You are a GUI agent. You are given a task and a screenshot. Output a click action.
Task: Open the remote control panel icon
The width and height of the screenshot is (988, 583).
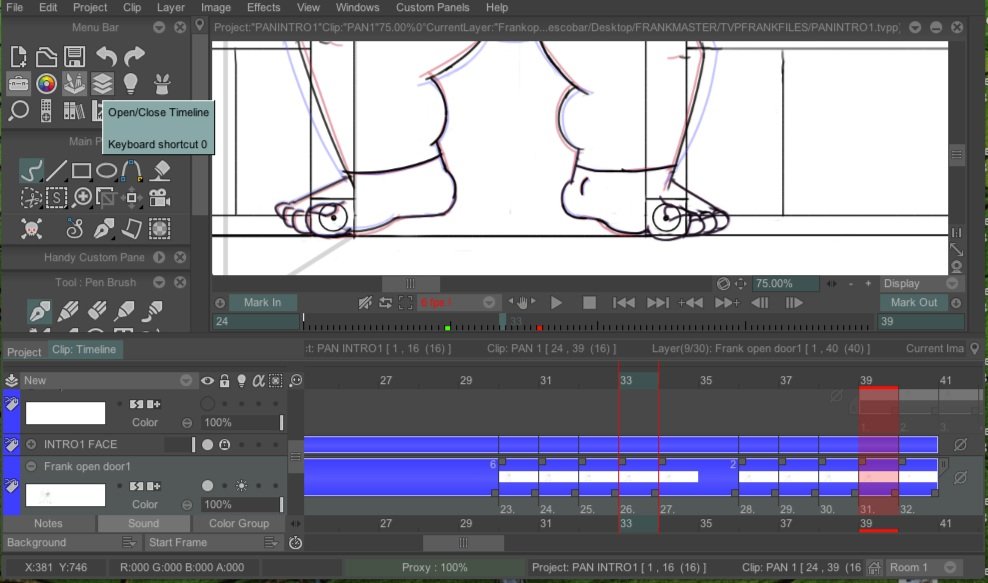46,110
